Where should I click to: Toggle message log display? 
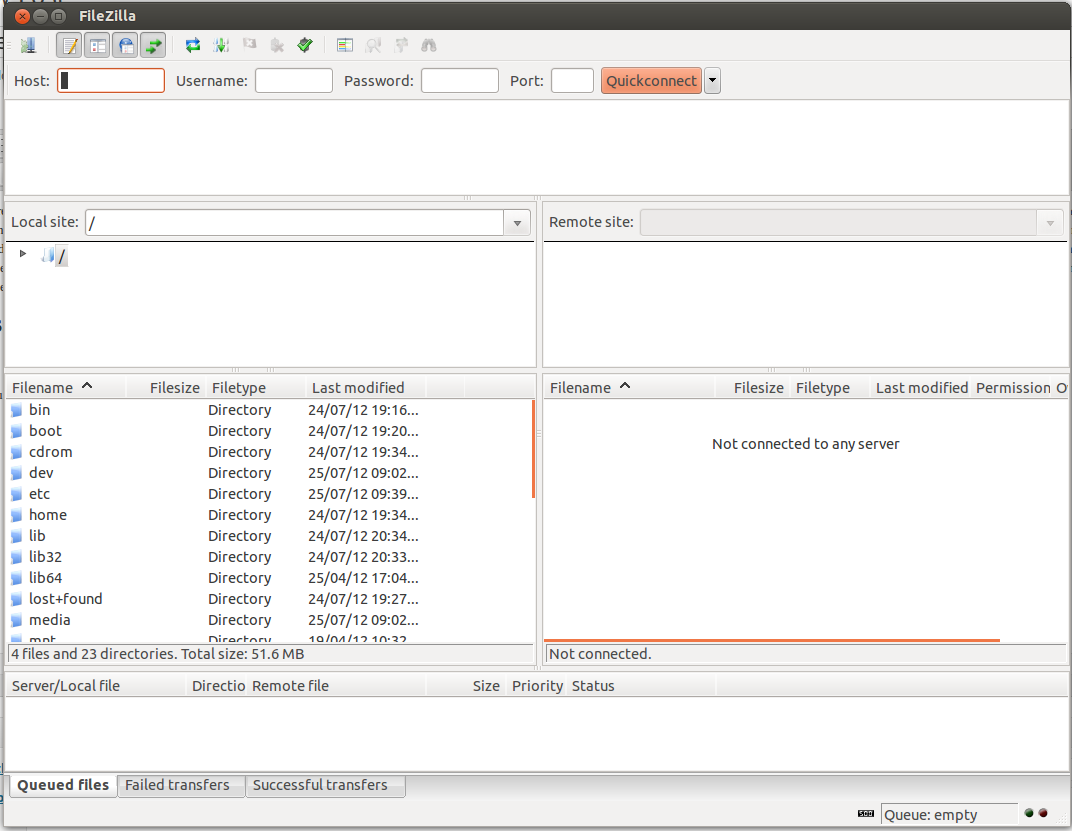point(69,45)
